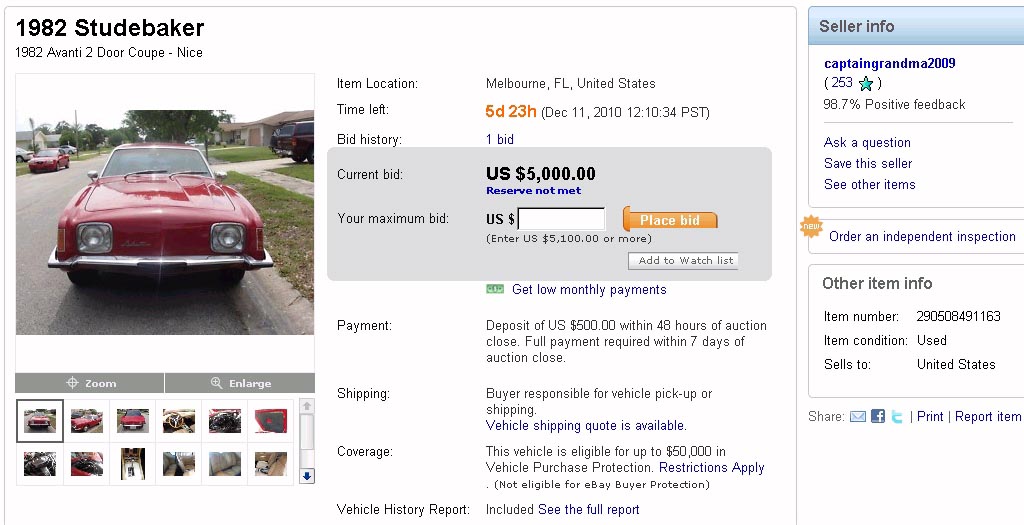Select the gear shifter console thumbnail
This screenshot has width=1024, height=525.
pyautogui.click(x=133, y=464)
